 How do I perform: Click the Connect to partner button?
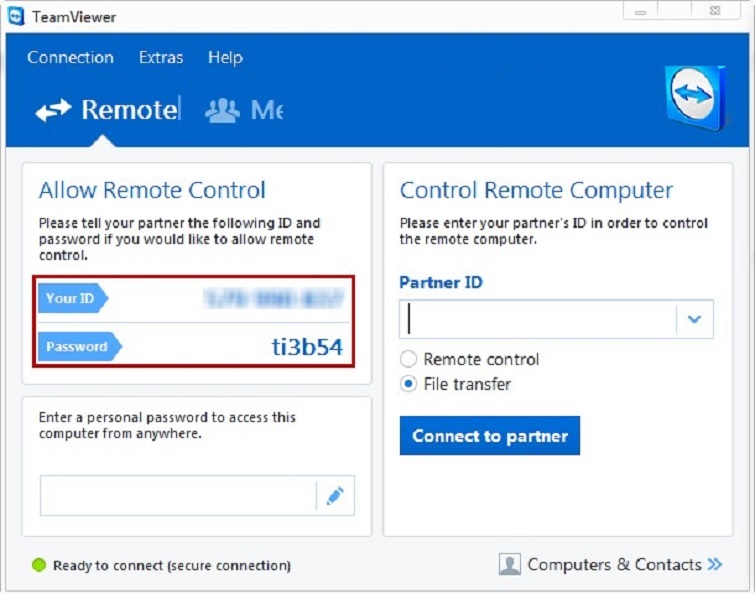tap(490, 436)
